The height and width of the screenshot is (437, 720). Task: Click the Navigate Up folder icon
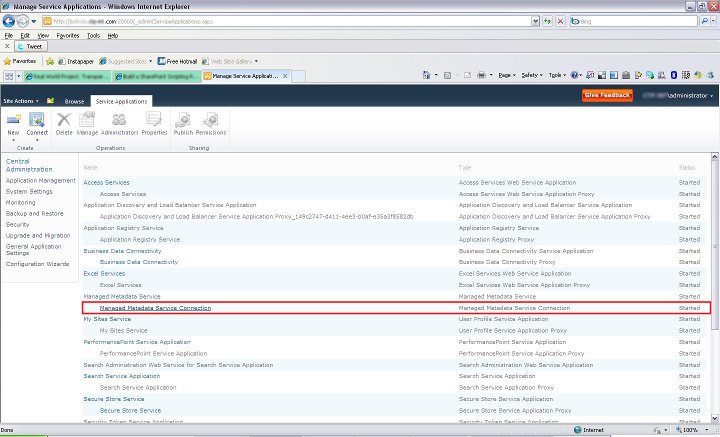click(x=51, y=101)
